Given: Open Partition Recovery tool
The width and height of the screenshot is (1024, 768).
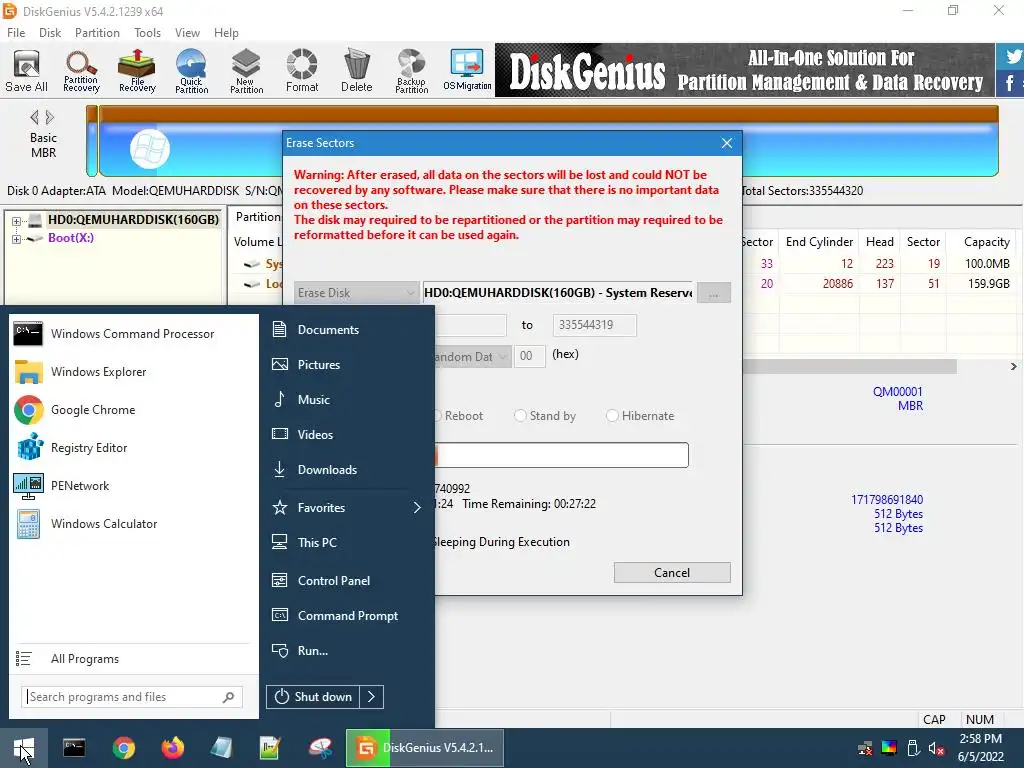Looking at the screenshot, I should pyautogui.click(x=81, y=71).
